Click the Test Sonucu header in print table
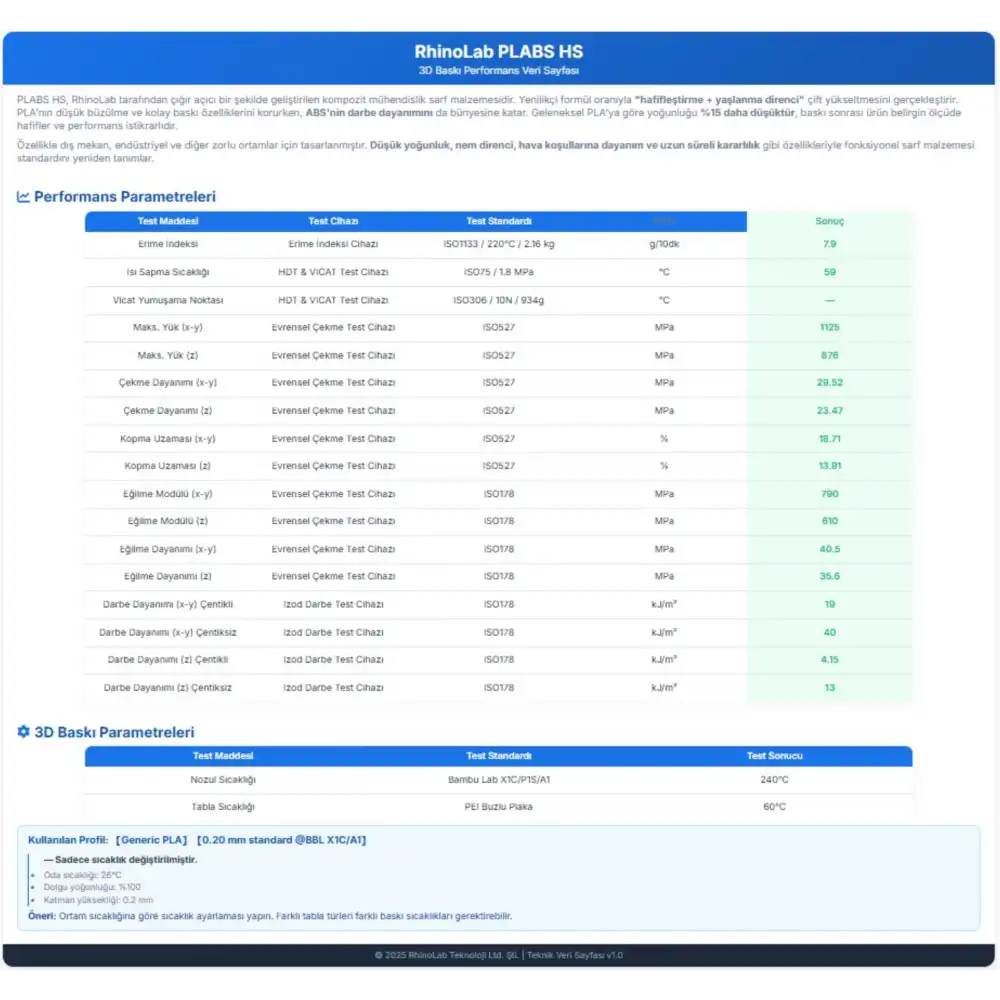 [x=774, y=756]
